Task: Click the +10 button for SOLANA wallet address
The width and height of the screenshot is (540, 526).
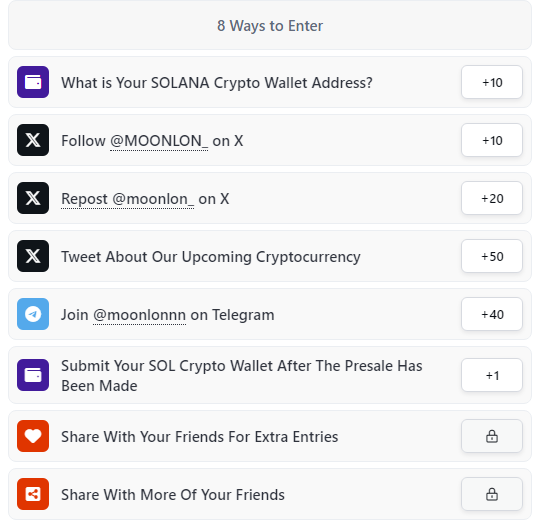Action: pyautogui.click(x=492, y=82)
